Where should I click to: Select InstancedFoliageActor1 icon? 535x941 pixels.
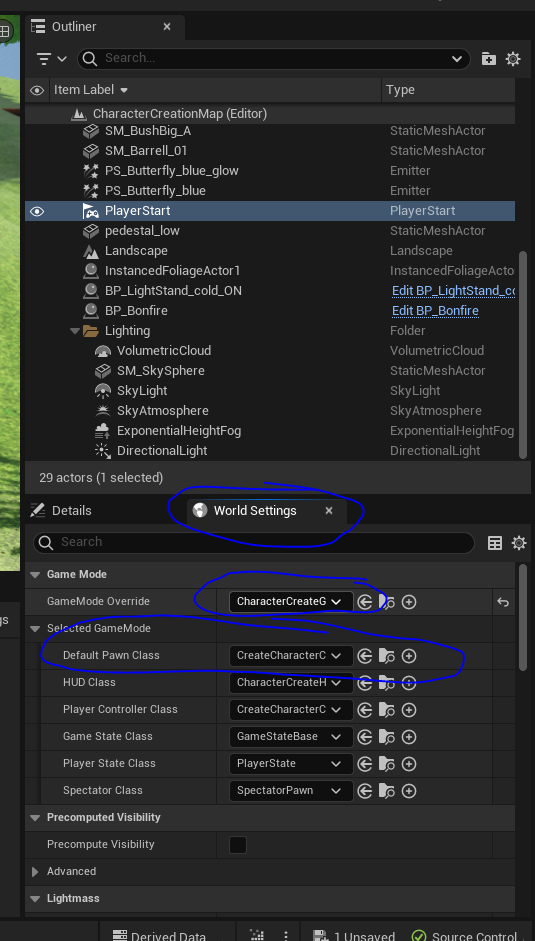pos(91,271)
